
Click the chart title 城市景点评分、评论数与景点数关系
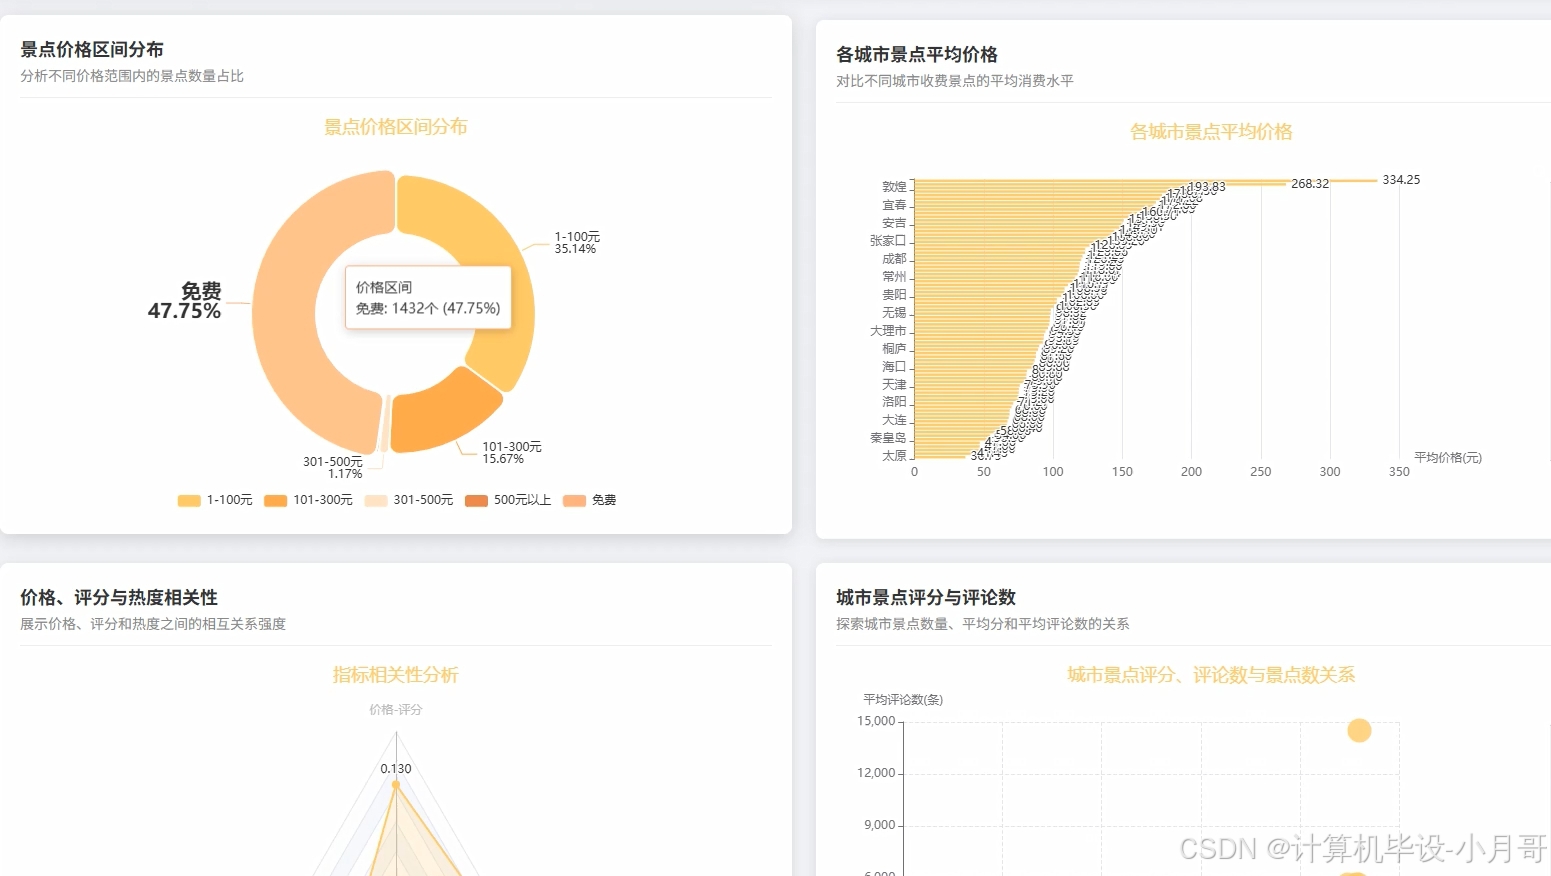coord(1211,675)
